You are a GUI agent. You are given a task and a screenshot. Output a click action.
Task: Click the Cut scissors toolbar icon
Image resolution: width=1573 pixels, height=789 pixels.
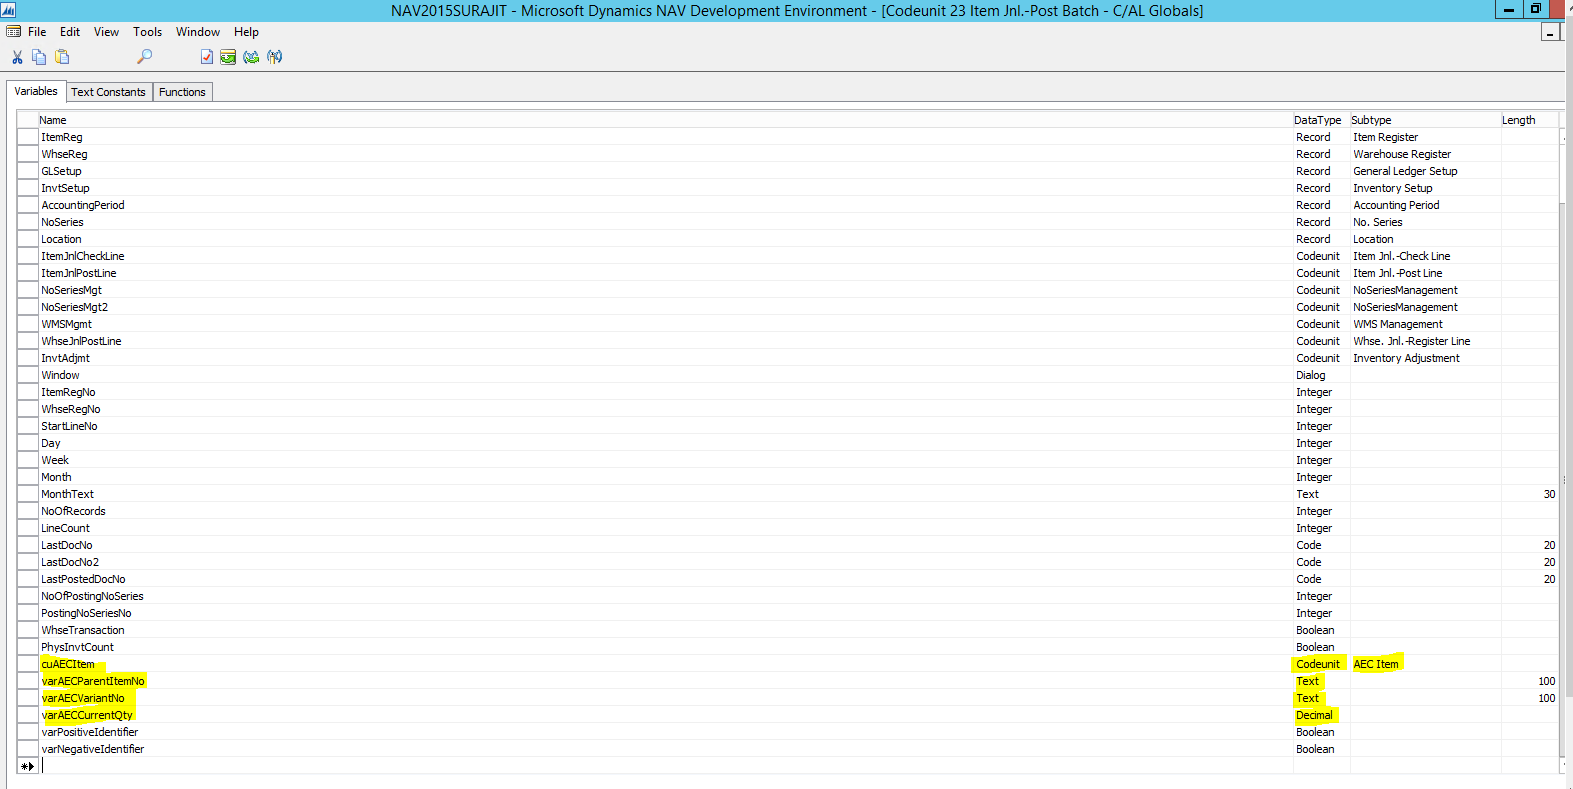click(x=17, y=57)
